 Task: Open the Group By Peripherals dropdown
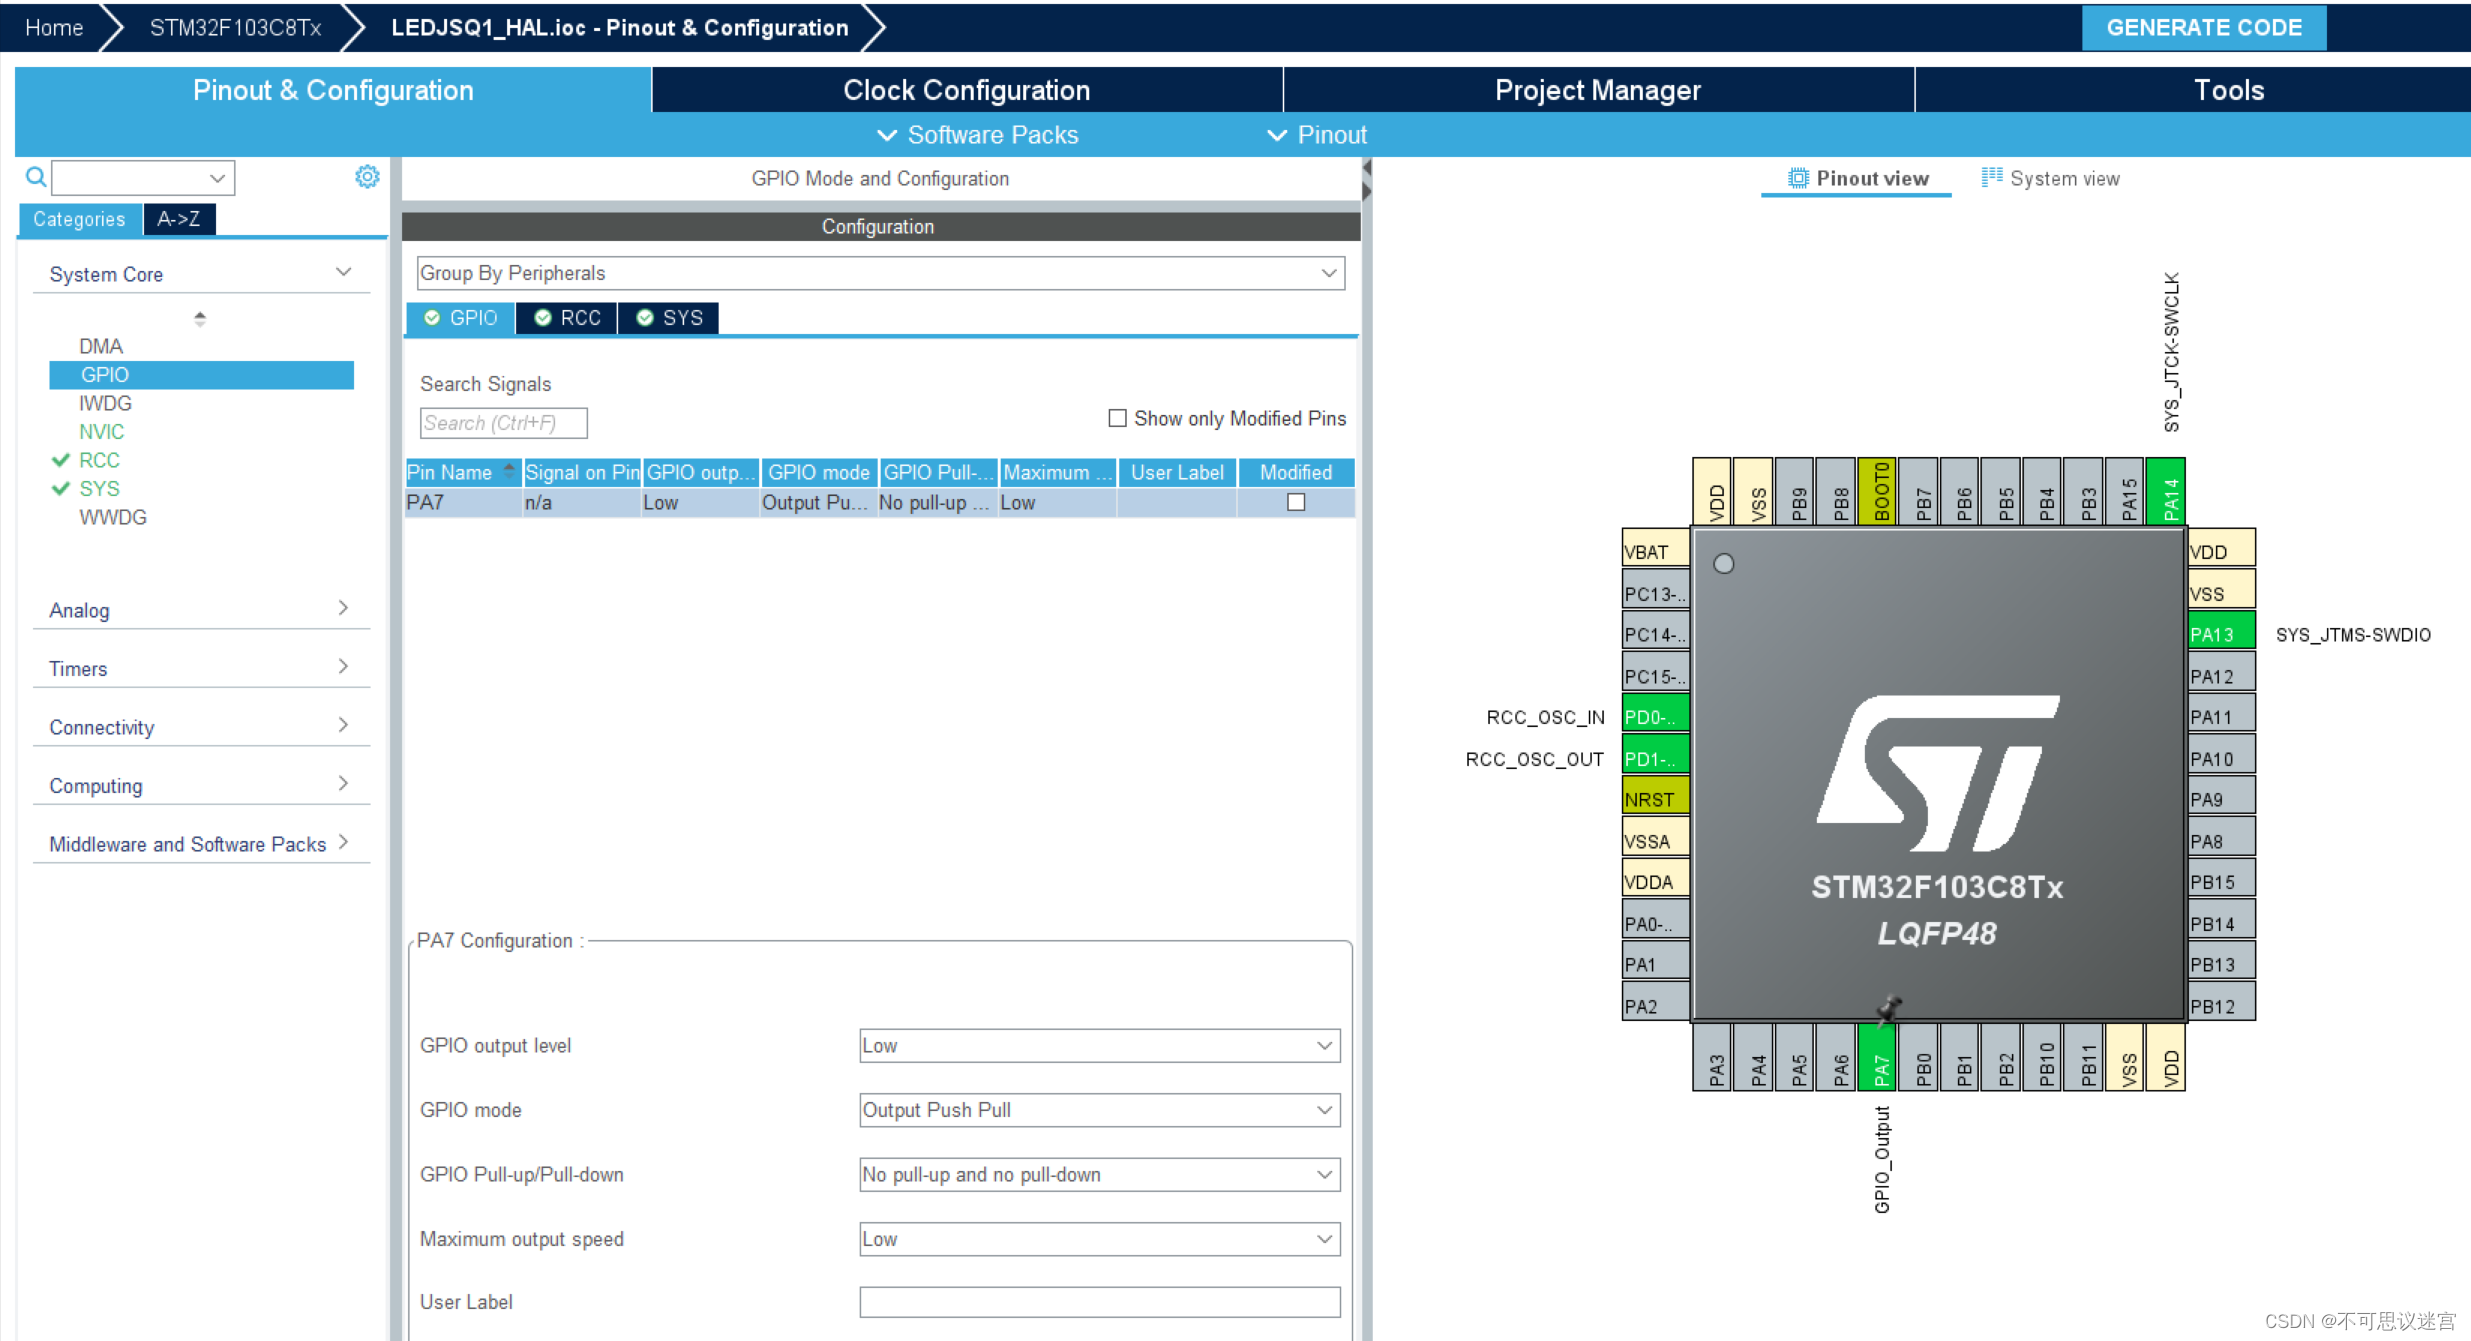(879, 273)
